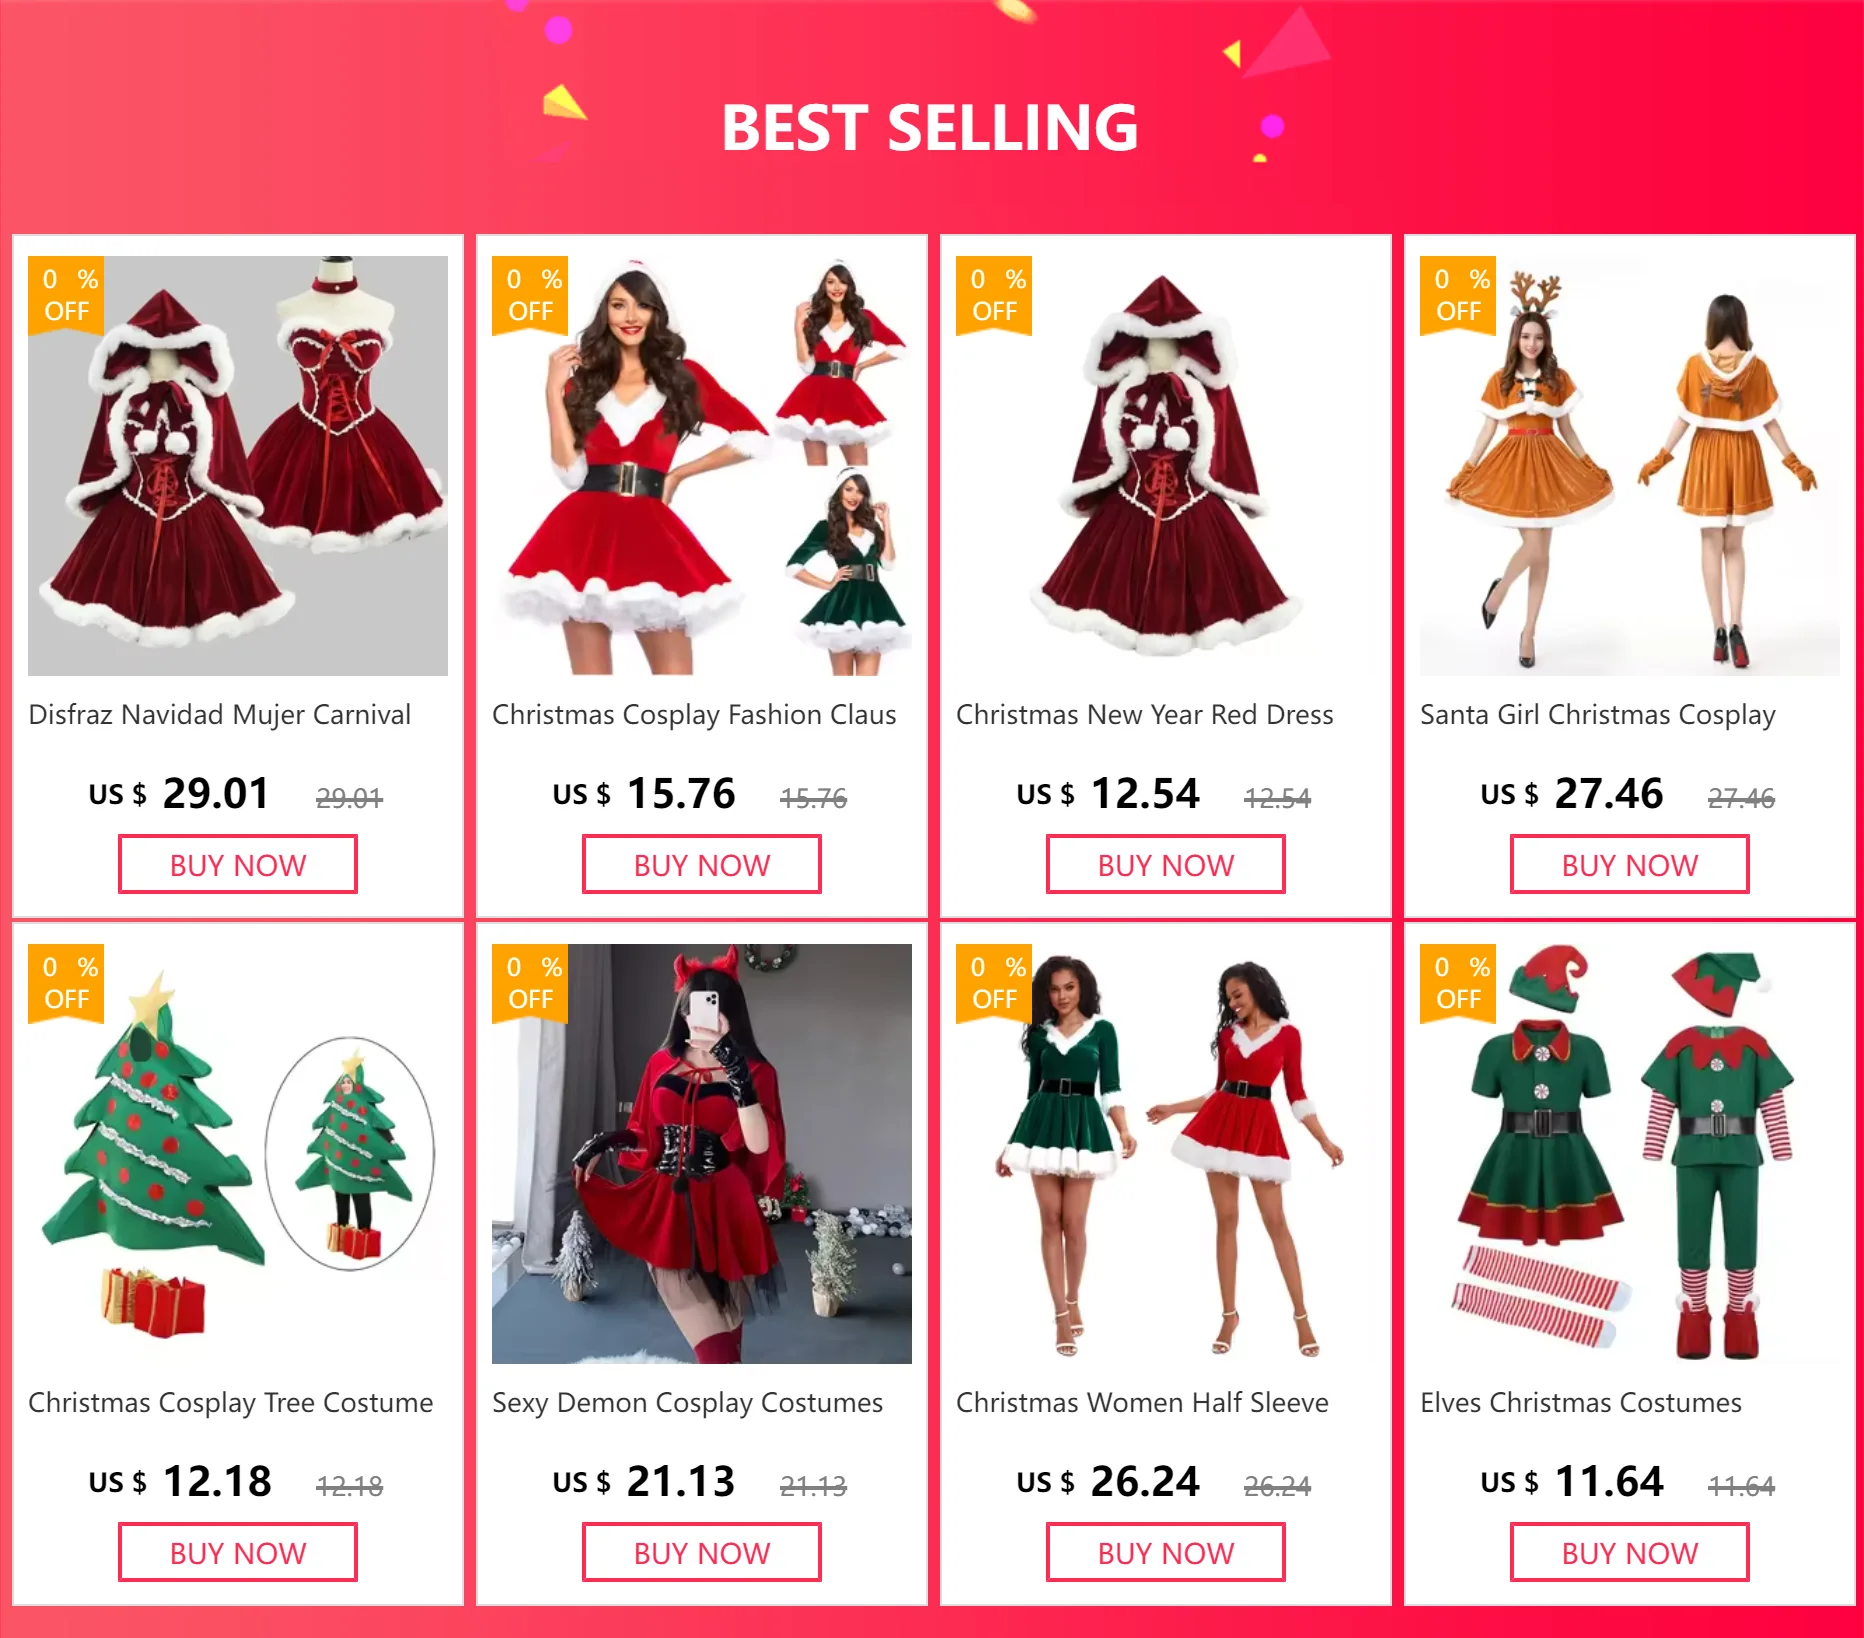The width and height of the screenshot is (1864, 1638).
Task: Click BUY NOW under the 12.54 red dress
Action: tap(1166, 865)
